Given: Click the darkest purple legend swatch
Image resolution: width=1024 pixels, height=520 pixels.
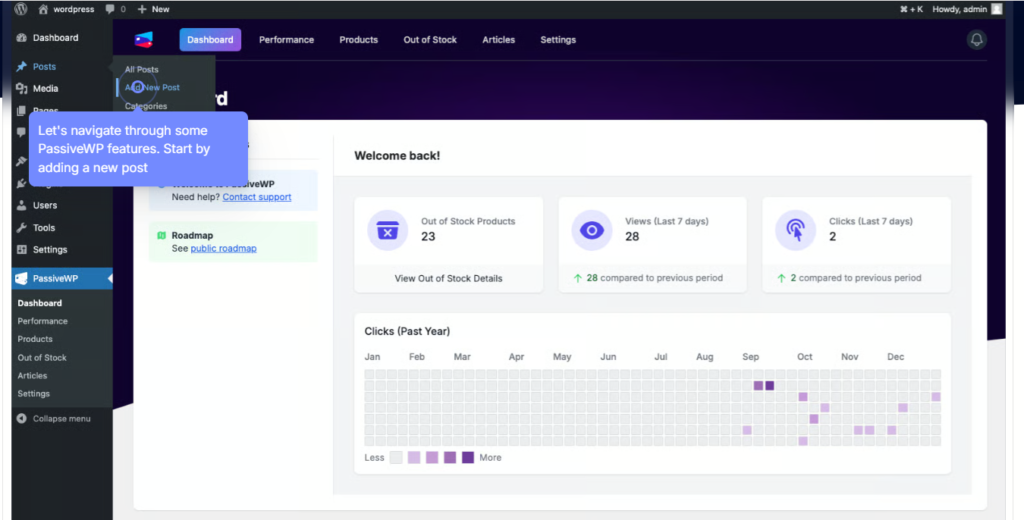Looking at the screenshot, I should 468,457.
